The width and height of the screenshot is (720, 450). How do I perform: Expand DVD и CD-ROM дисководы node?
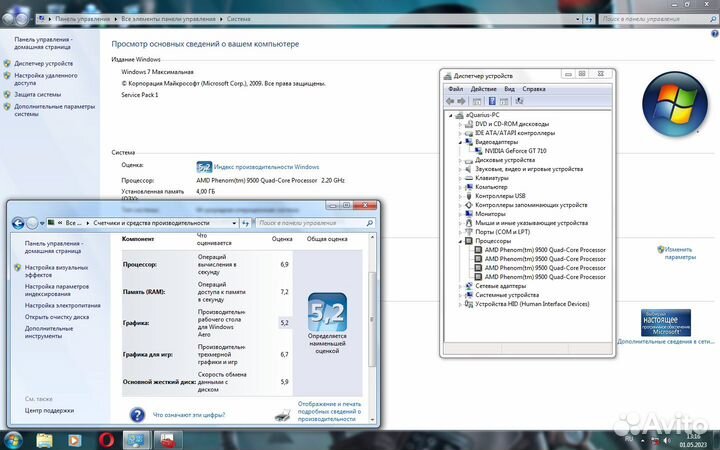click(460, 124)
